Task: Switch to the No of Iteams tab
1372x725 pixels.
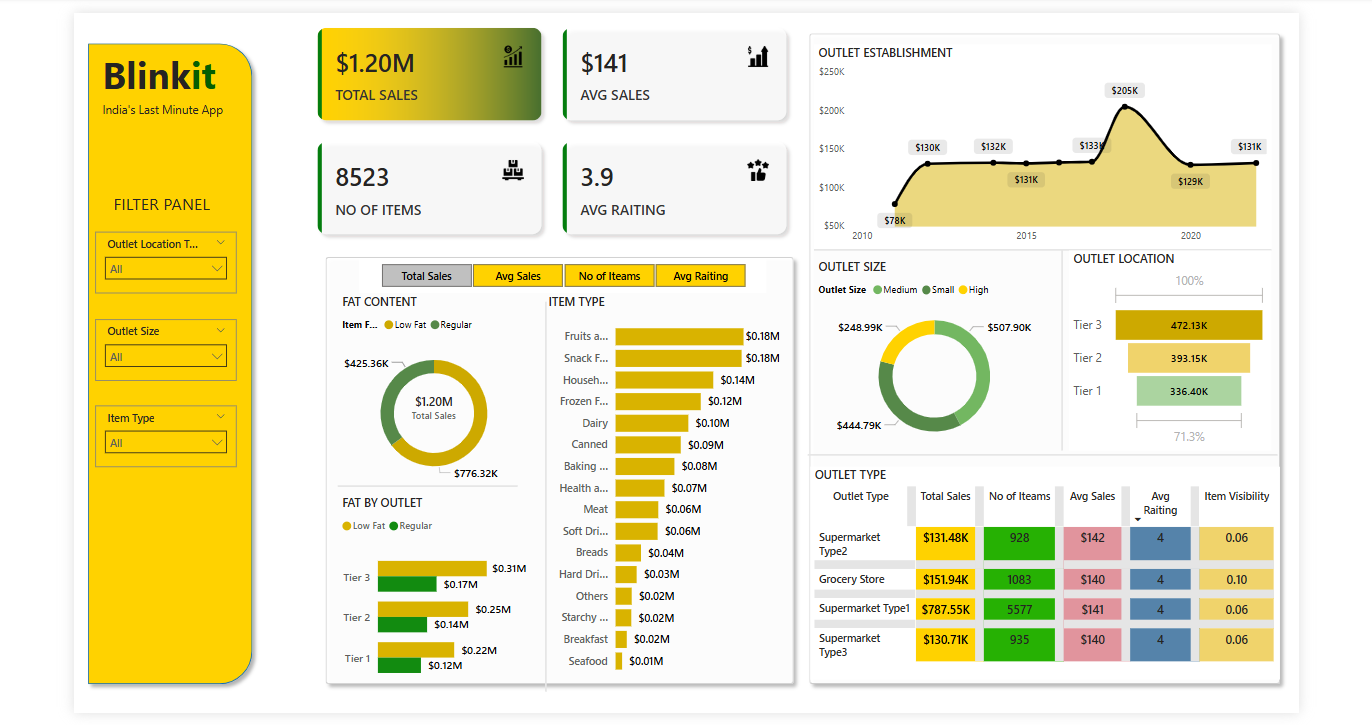Action: click(610, 276)
